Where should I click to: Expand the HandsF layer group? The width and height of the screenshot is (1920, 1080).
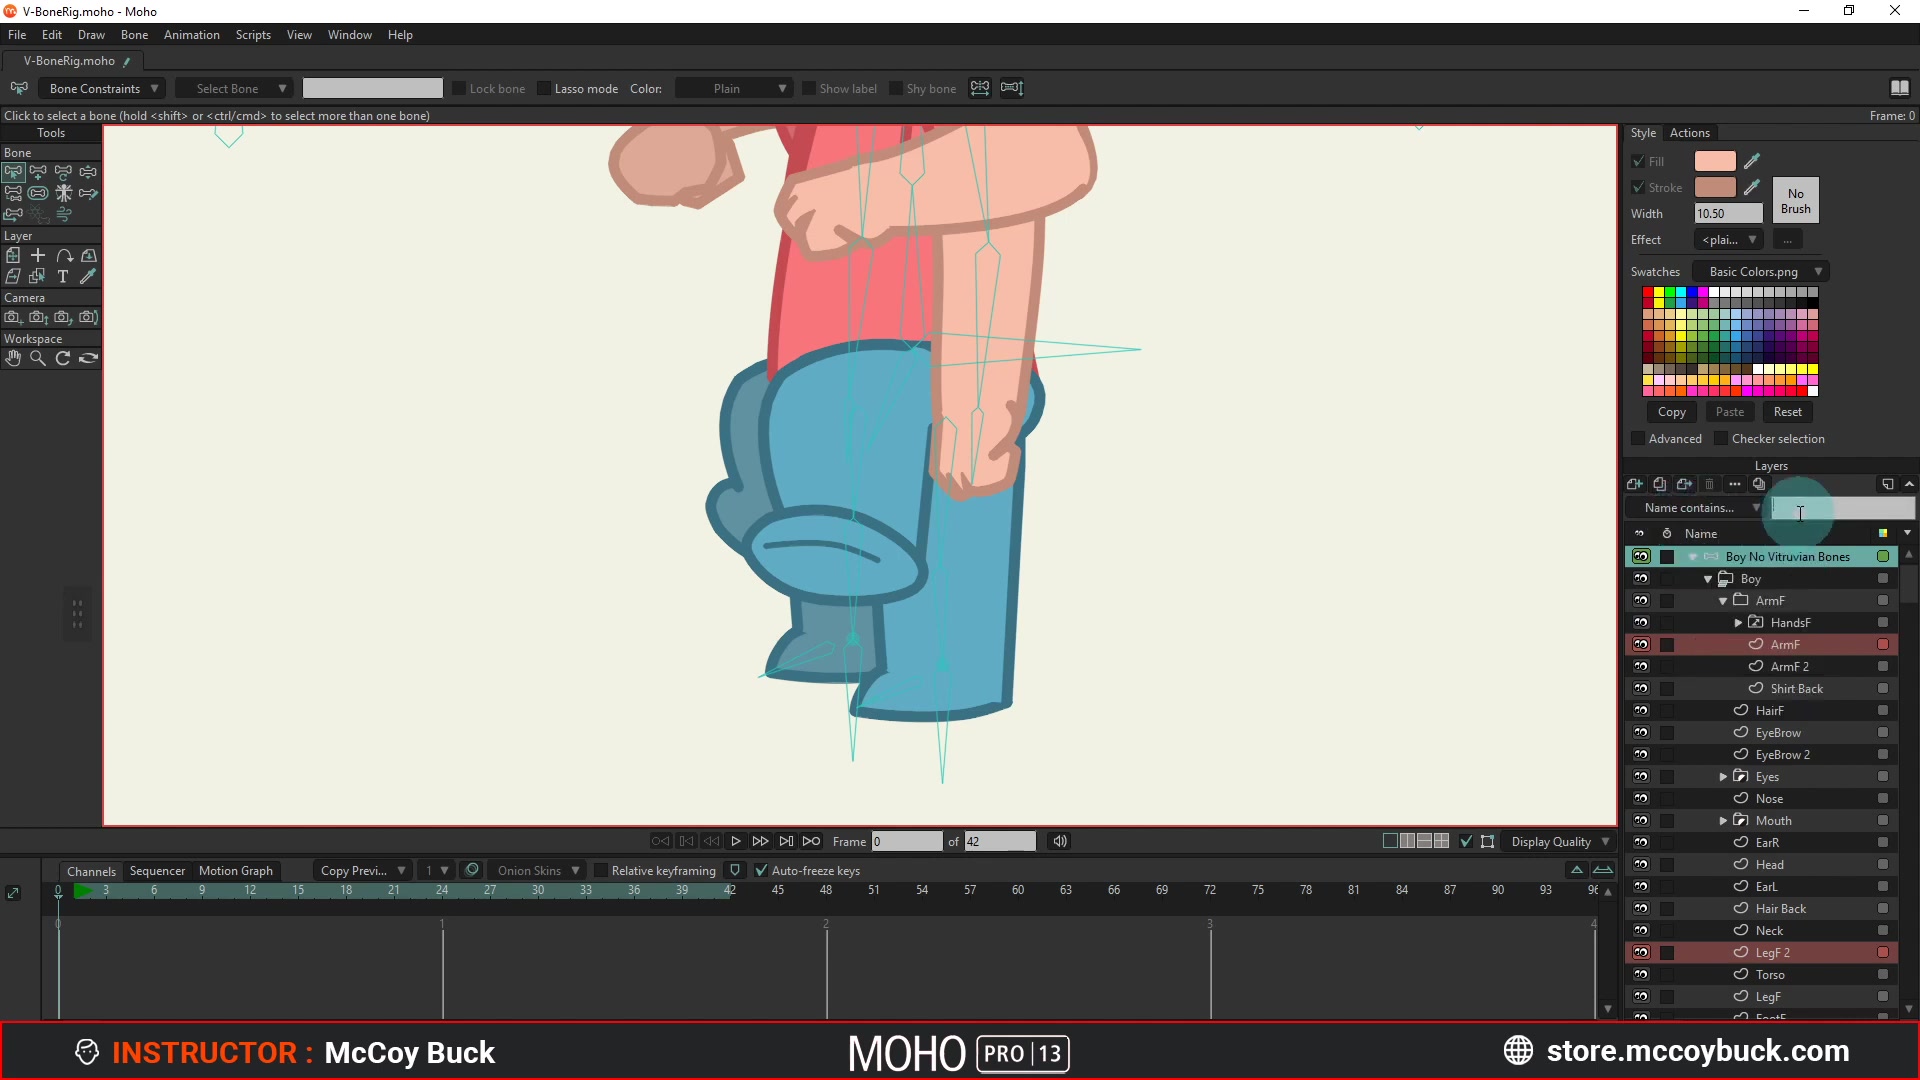click(x=1739, y=622)
